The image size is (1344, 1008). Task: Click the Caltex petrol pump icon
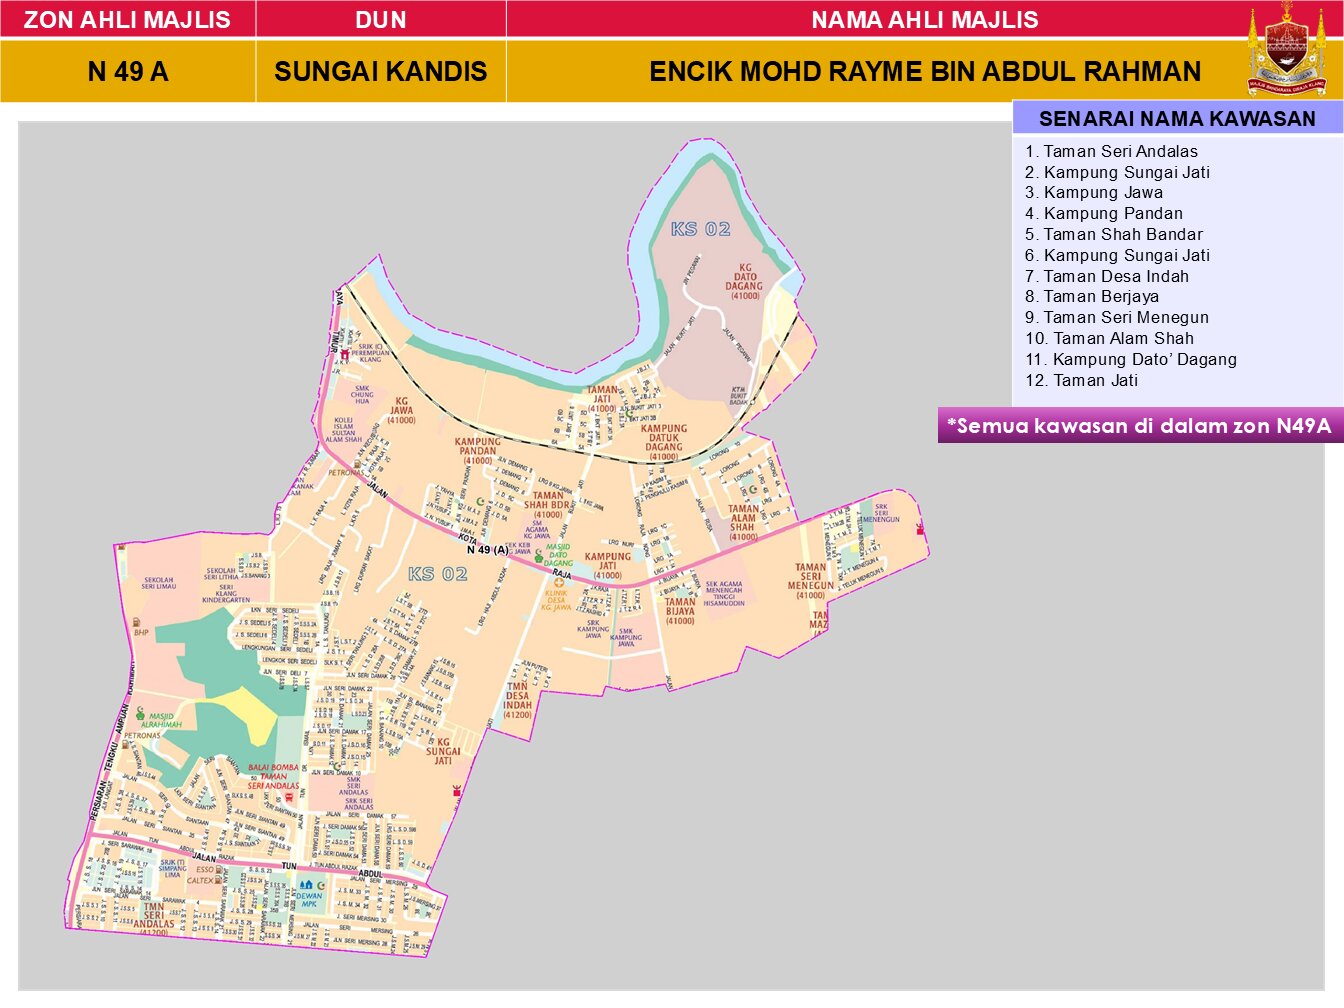pyautogui.click(x=219, y=880)
